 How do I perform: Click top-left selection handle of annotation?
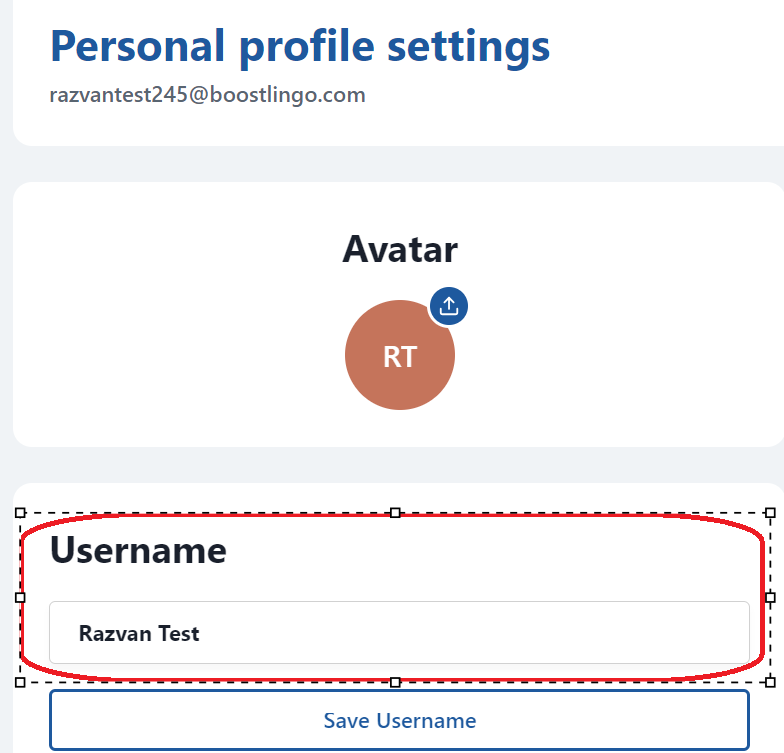coord(20,512)
